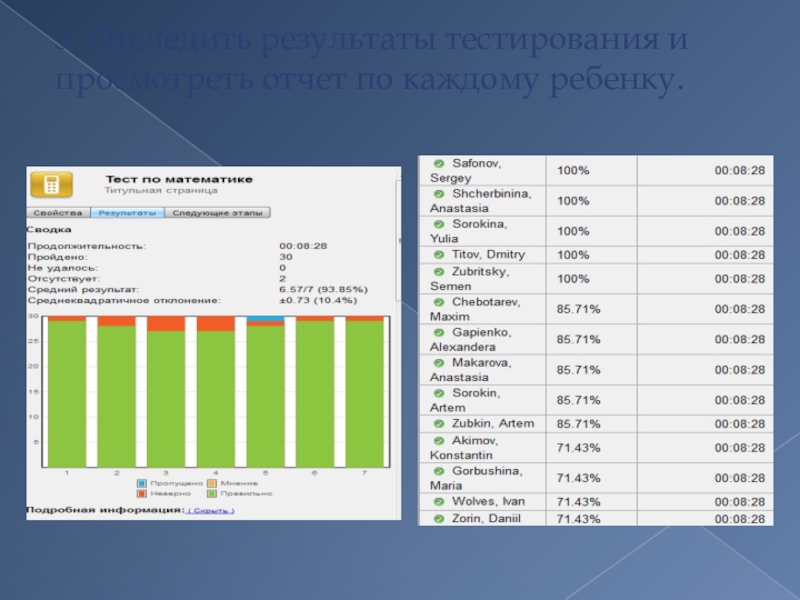
Task: Click the orange Мнение legend swatch
Action: 212,483
